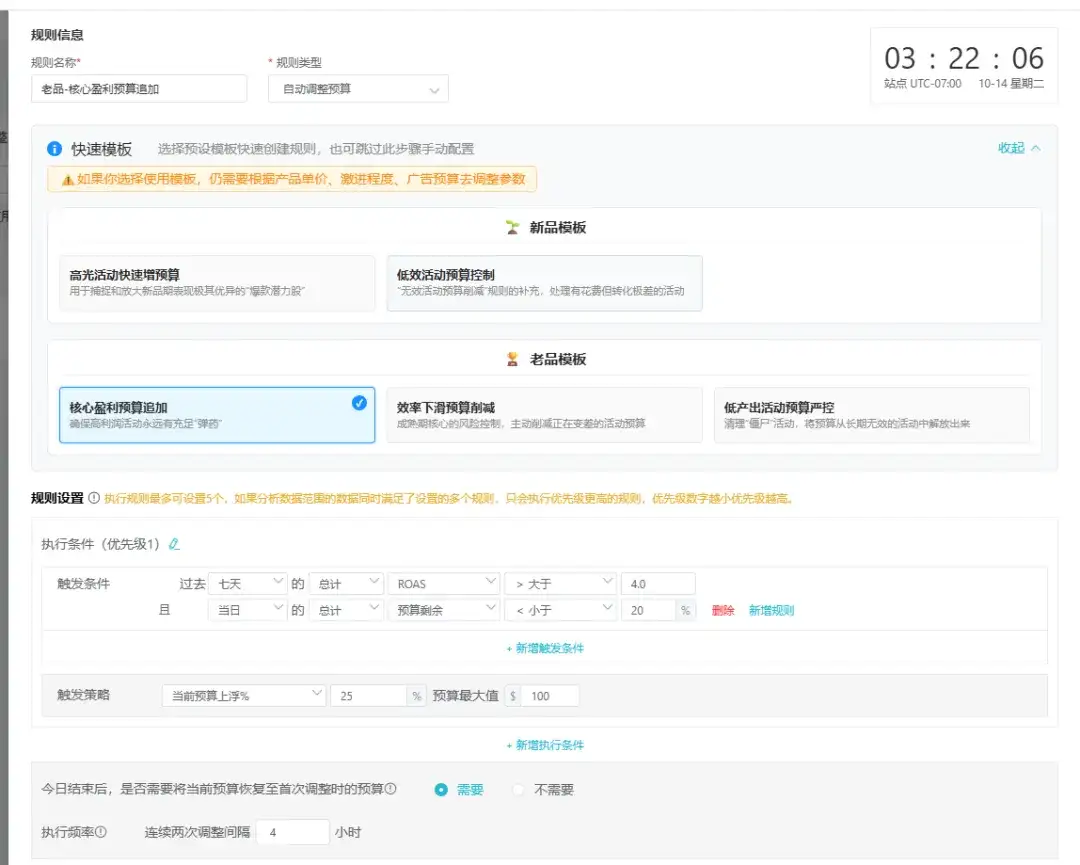Toggle the checkmark on 核心盈利预算追加 card
The image size is (1080, 865).
359,403
